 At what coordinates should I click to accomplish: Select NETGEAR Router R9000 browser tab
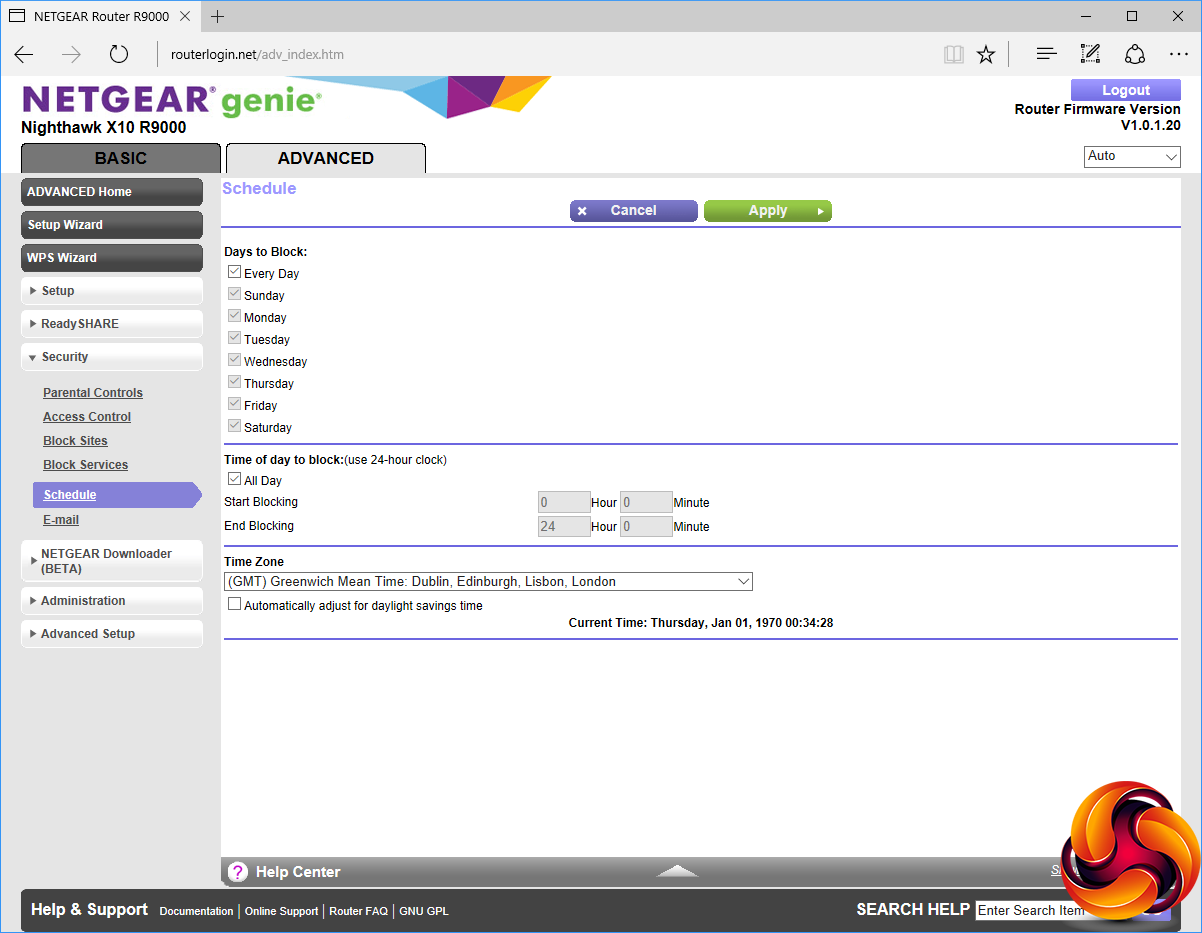click(x=101, y=16)
